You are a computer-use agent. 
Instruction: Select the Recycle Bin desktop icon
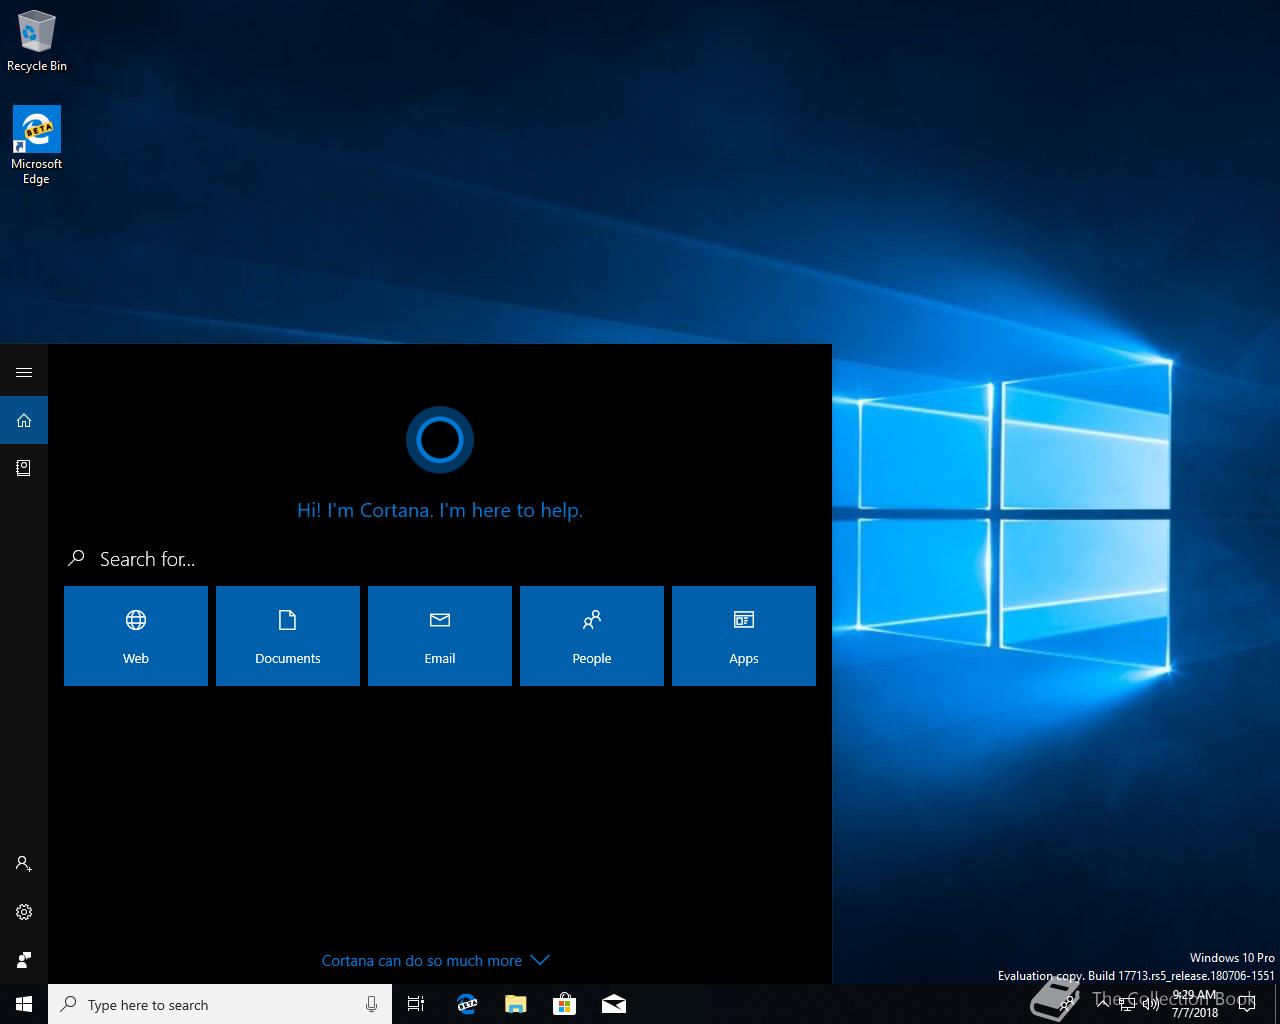click(37, 42)
